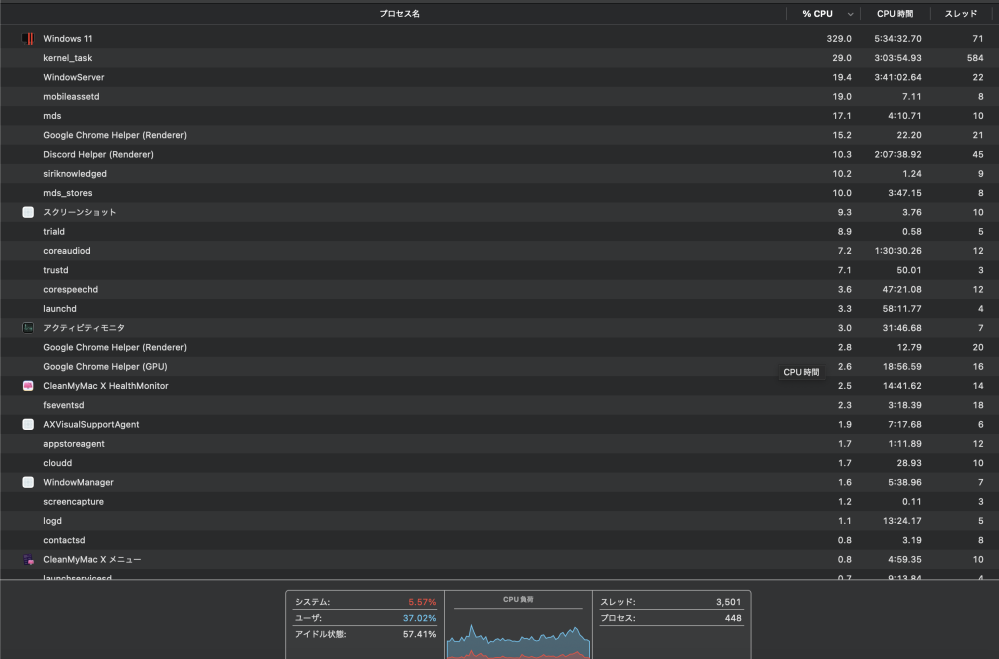
Task: Select the AXVisualSupportAgent process name
Action: point(91,424)
